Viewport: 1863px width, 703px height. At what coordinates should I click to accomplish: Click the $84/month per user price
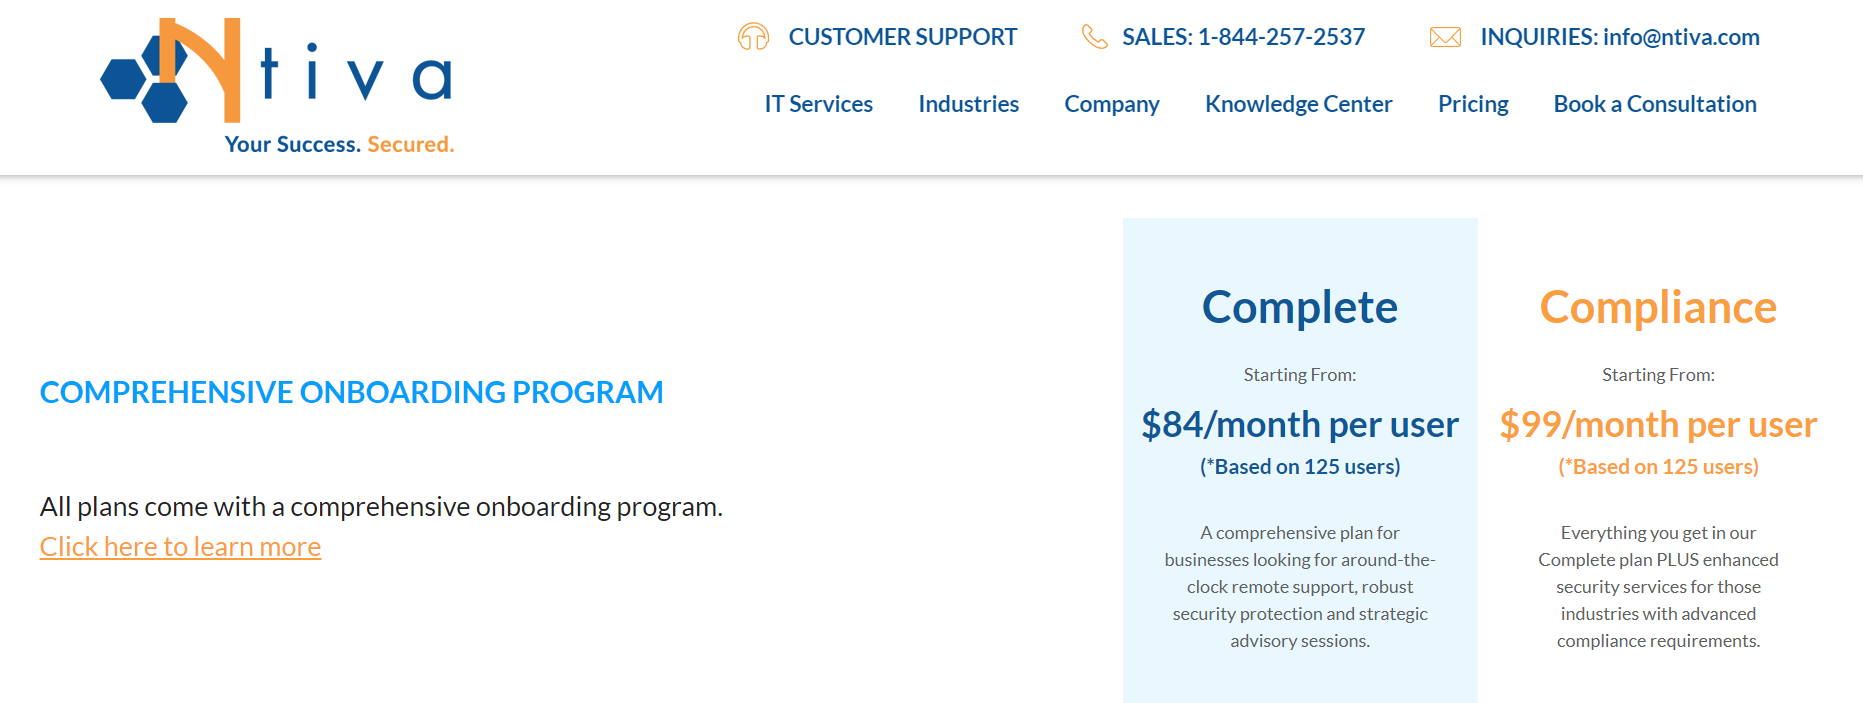(1299, 425)
